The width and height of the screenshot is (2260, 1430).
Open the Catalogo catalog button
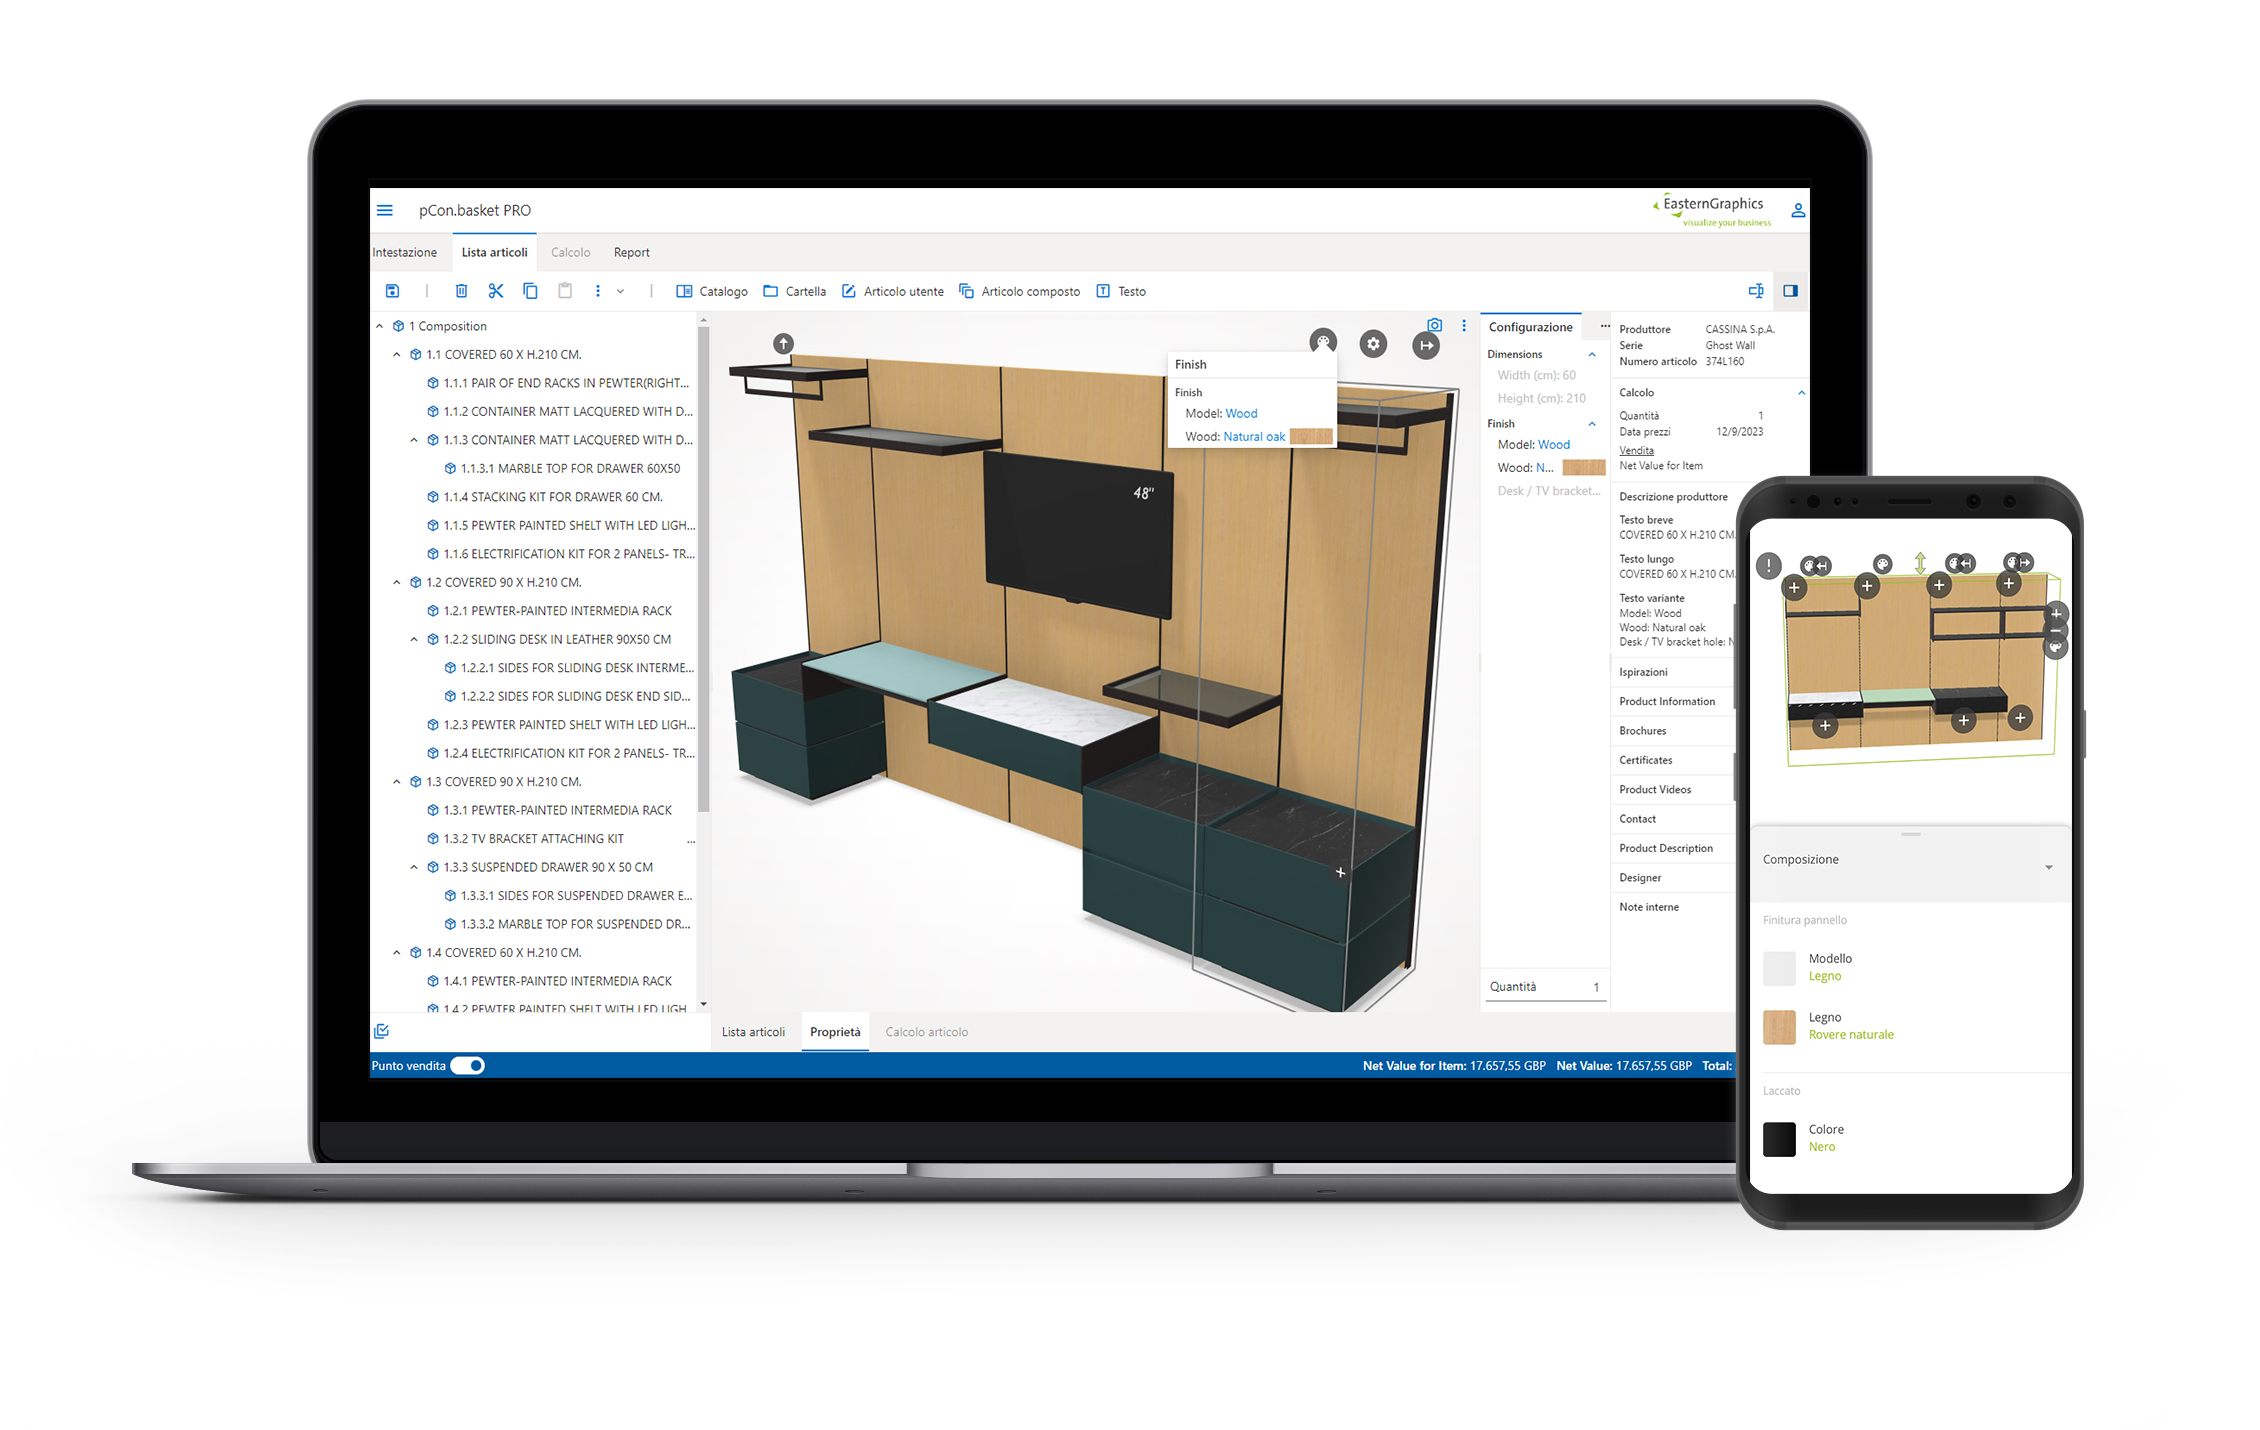(x=712, y=291)
